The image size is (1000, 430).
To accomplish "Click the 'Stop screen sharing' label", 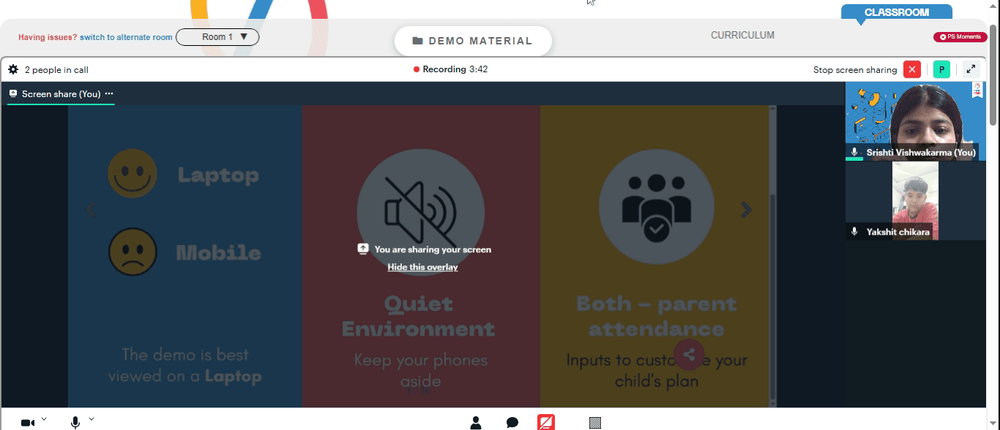I will click(x=855, y=70).
